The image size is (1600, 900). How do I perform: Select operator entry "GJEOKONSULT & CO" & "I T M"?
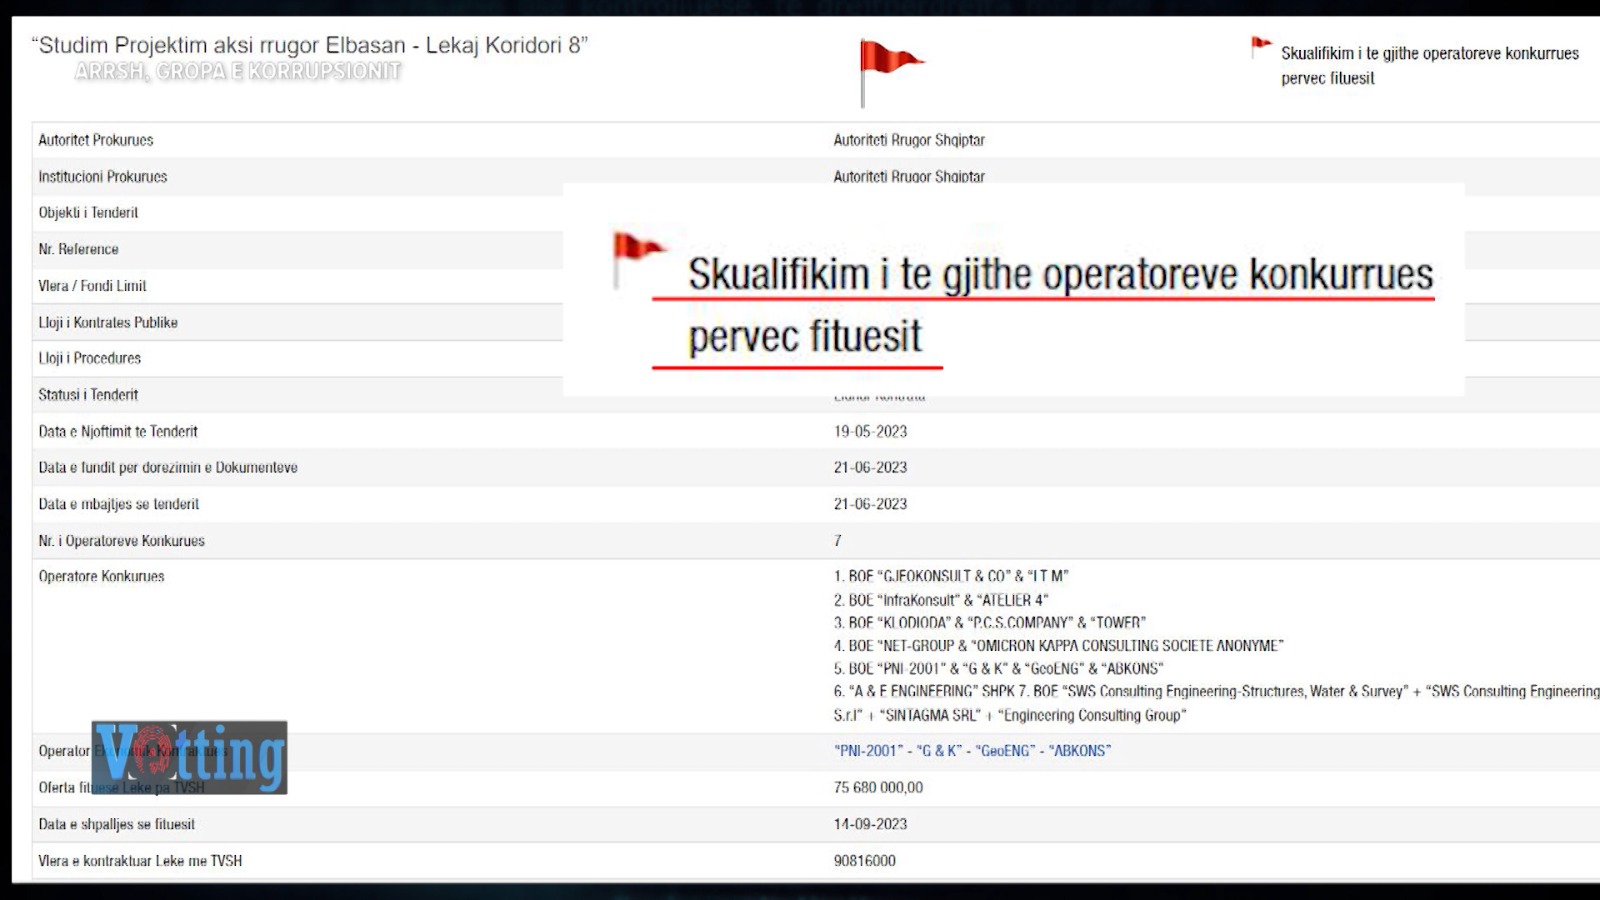click(951, 577)
